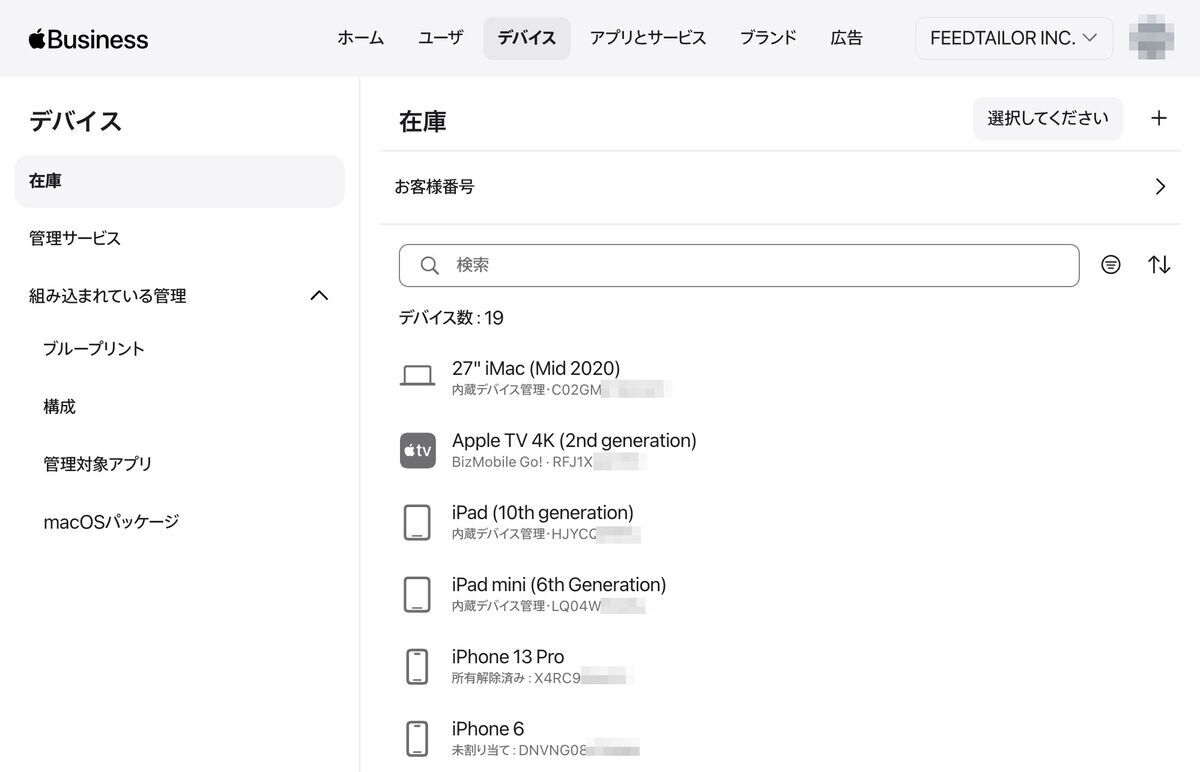Select iPad mini (6th Generation) row

[x=780, y=594]
